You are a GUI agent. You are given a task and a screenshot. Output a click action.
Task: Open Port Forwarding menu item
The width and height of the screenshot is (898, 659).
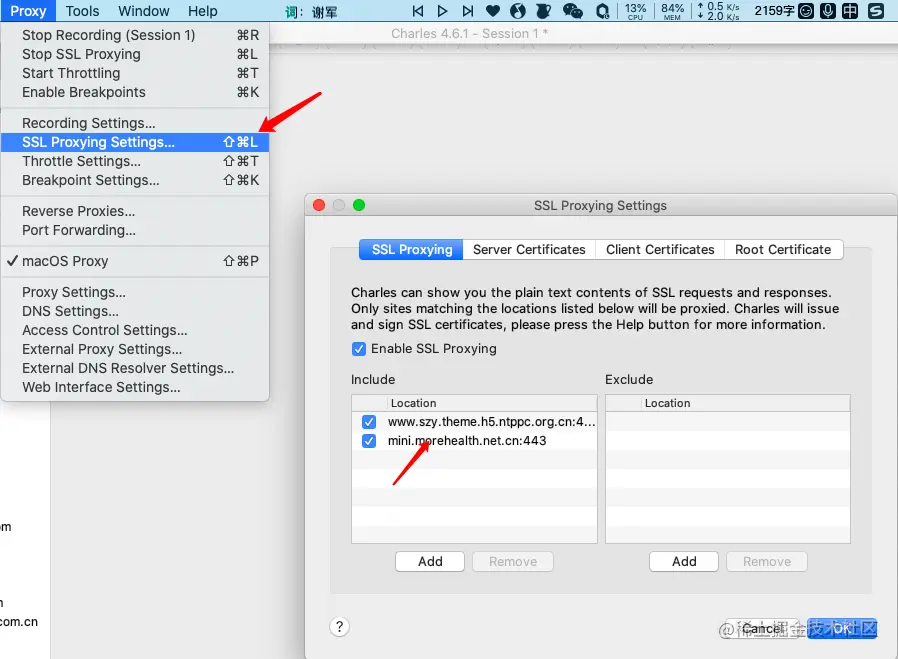[135, 230]
